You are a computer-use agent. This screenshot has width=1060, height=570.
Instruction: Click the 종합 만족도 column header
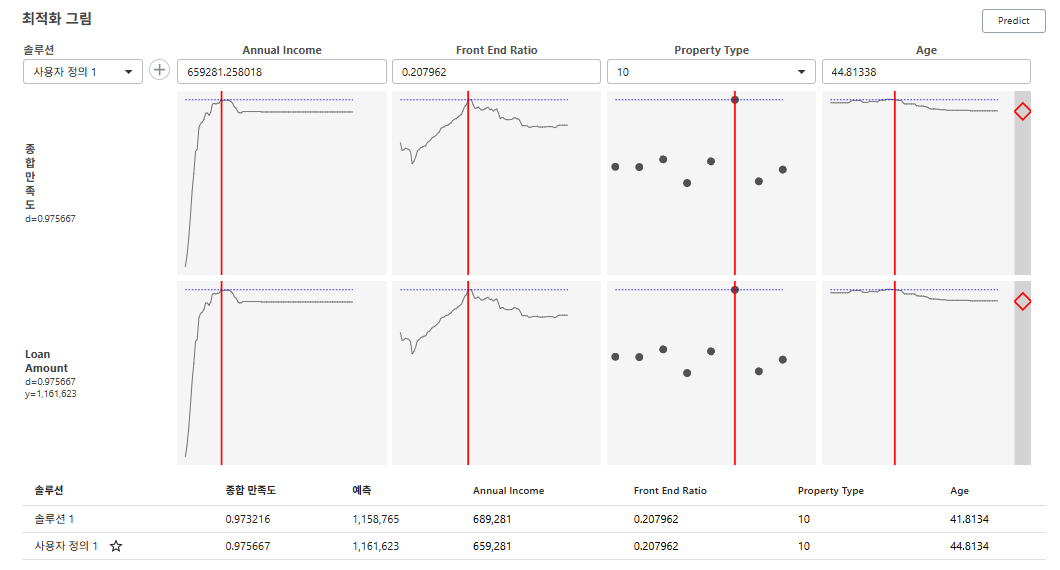pos(250,491)
